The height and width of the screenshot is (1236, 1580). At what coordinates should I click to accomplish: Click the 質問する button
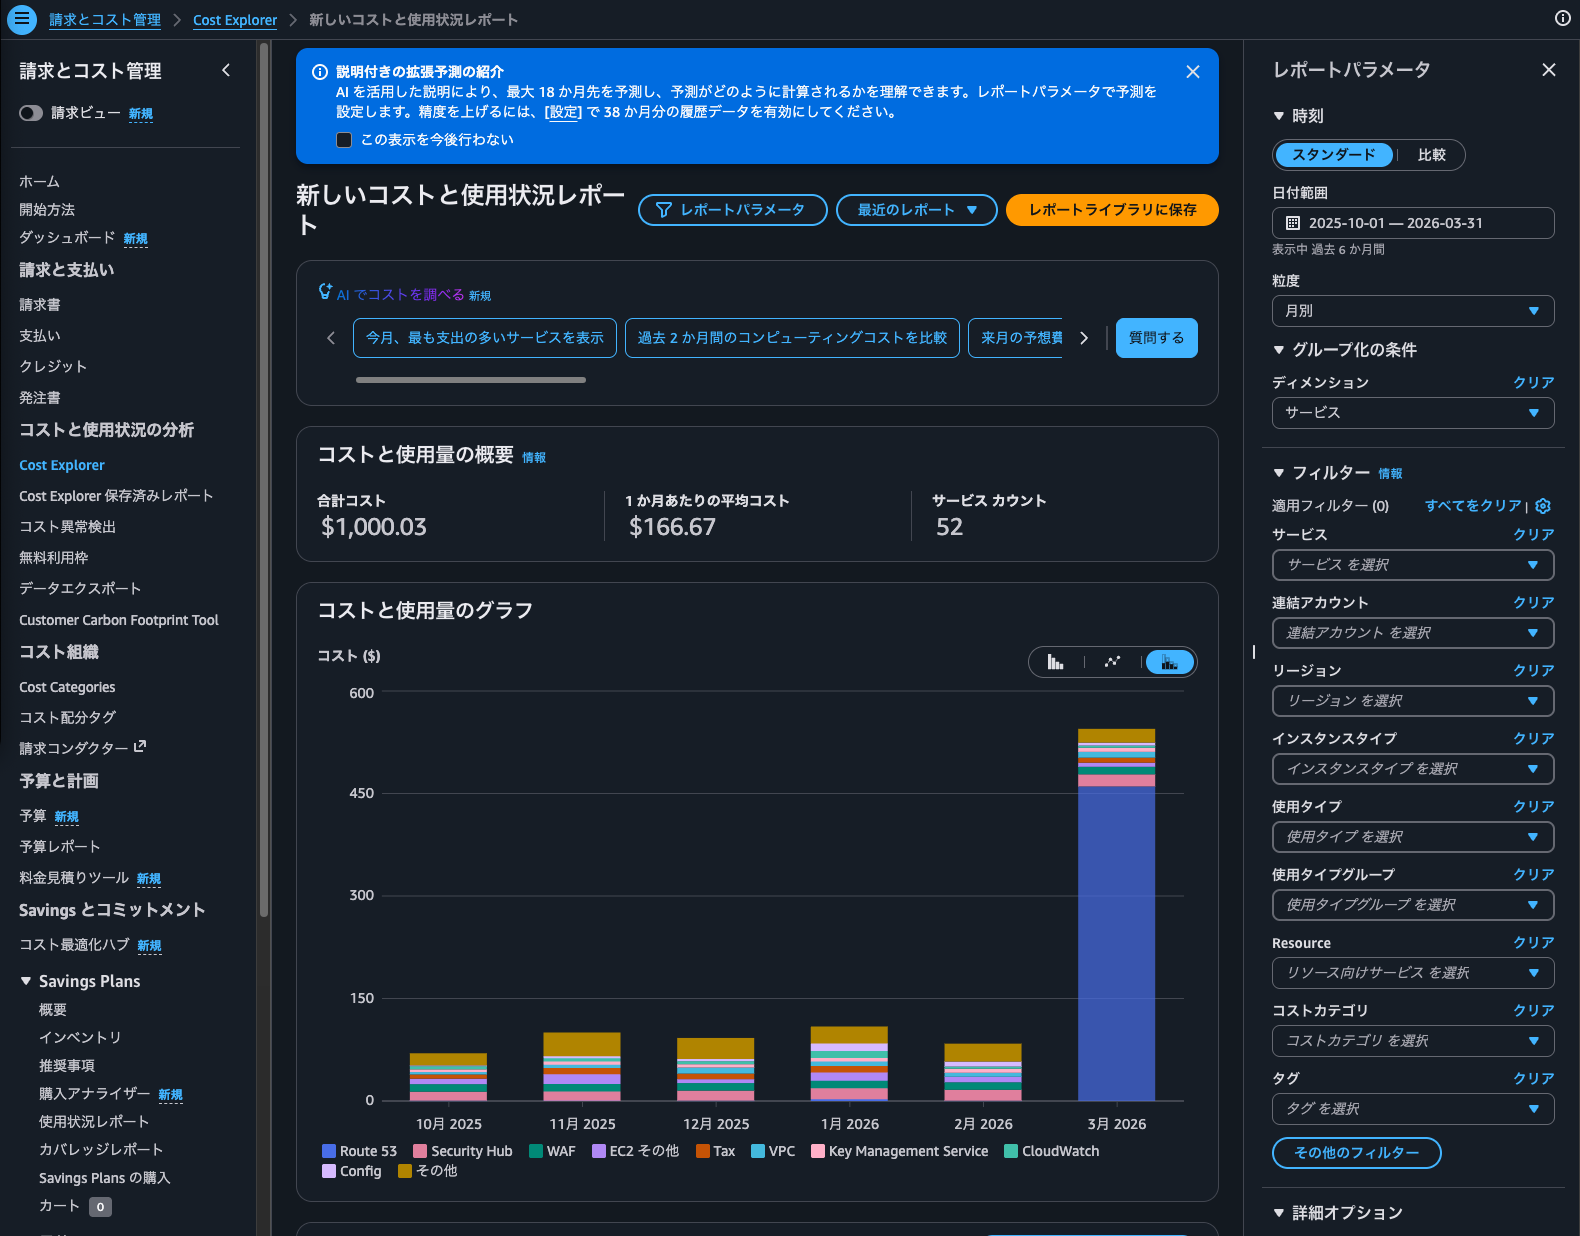coord(1156,338)
